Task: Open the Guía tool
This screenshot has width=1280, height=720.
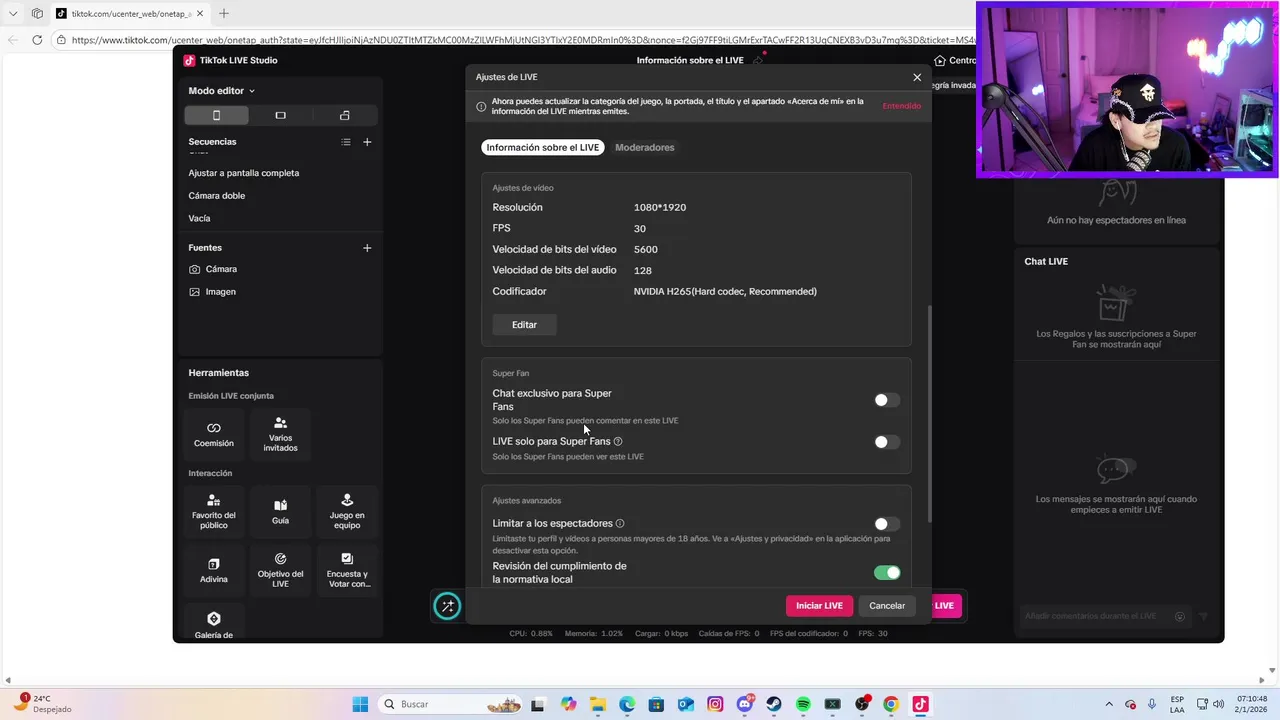Action: coord(280,511)
